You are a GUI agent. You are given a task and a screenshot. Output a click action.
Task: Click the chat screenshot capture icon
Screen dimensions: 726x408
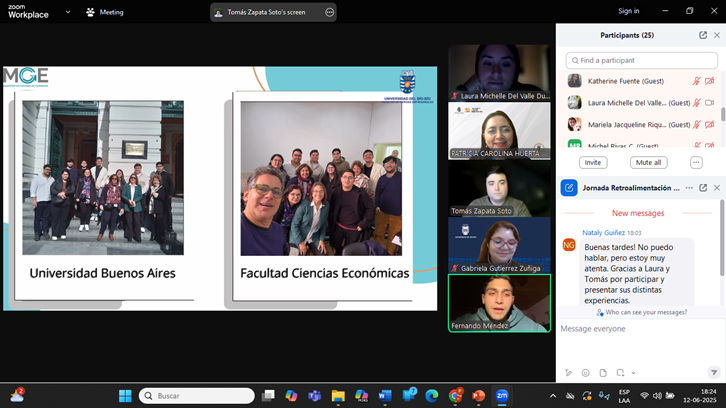coord(620,373)
